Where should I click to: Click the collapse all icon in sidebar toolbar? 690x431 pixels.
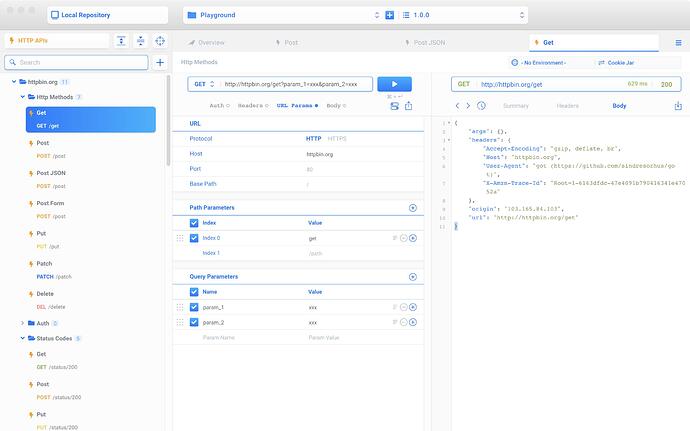click(140, 41)
